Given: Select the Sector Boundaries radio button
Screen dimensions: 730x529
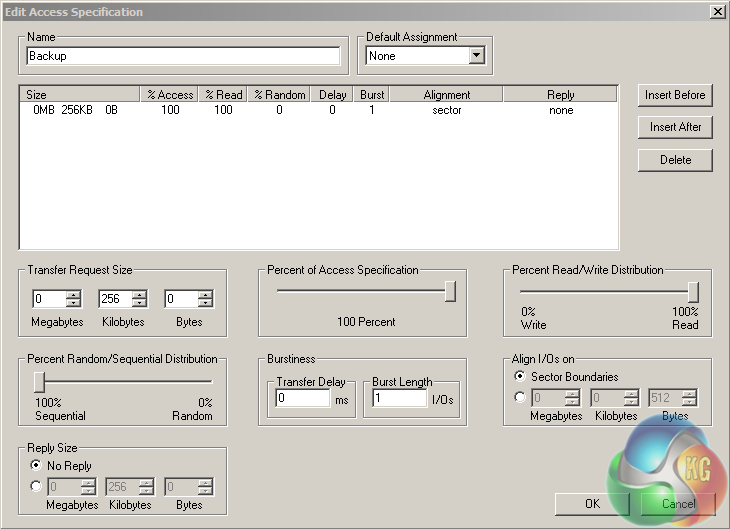Looking at the screenshot, I should pos(520,377).
